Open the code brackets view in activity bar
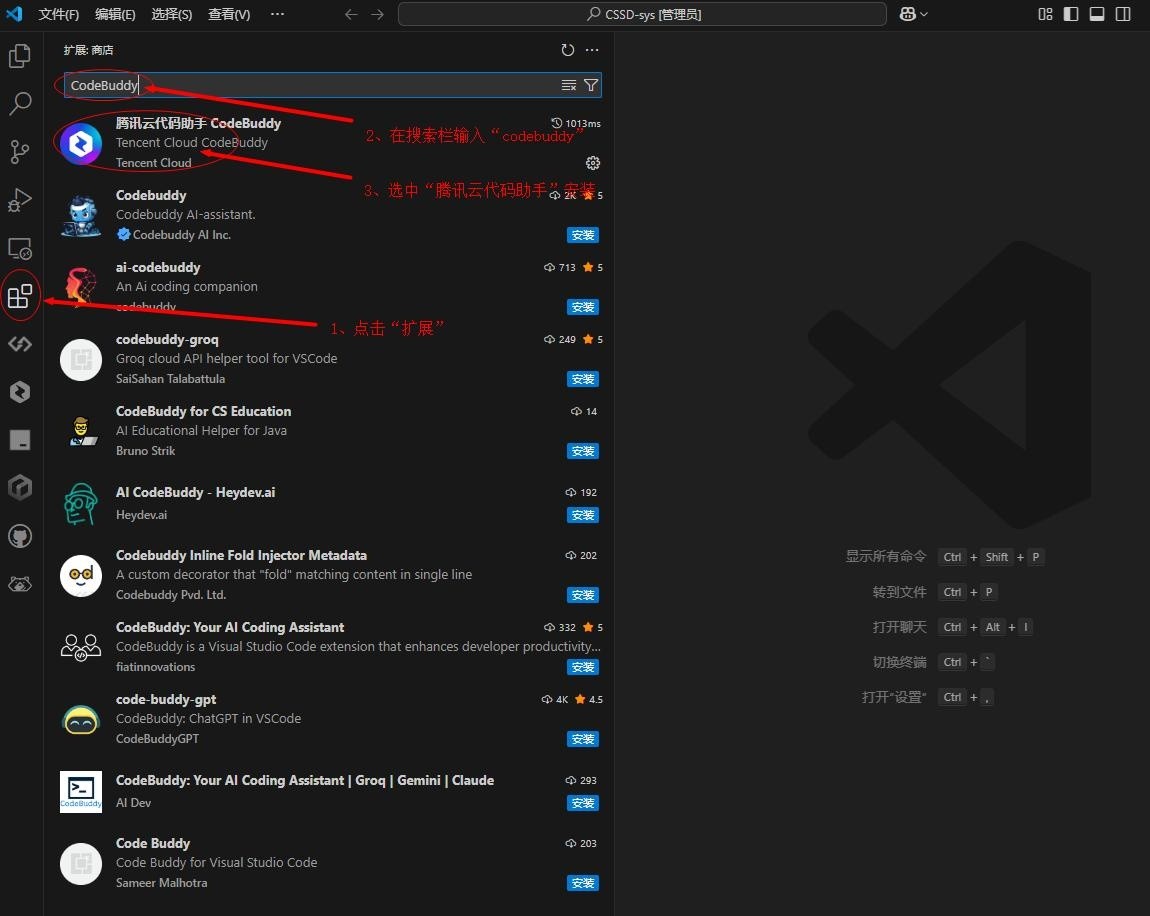Screen dimensions: 1150x916 tap(20, 344)
